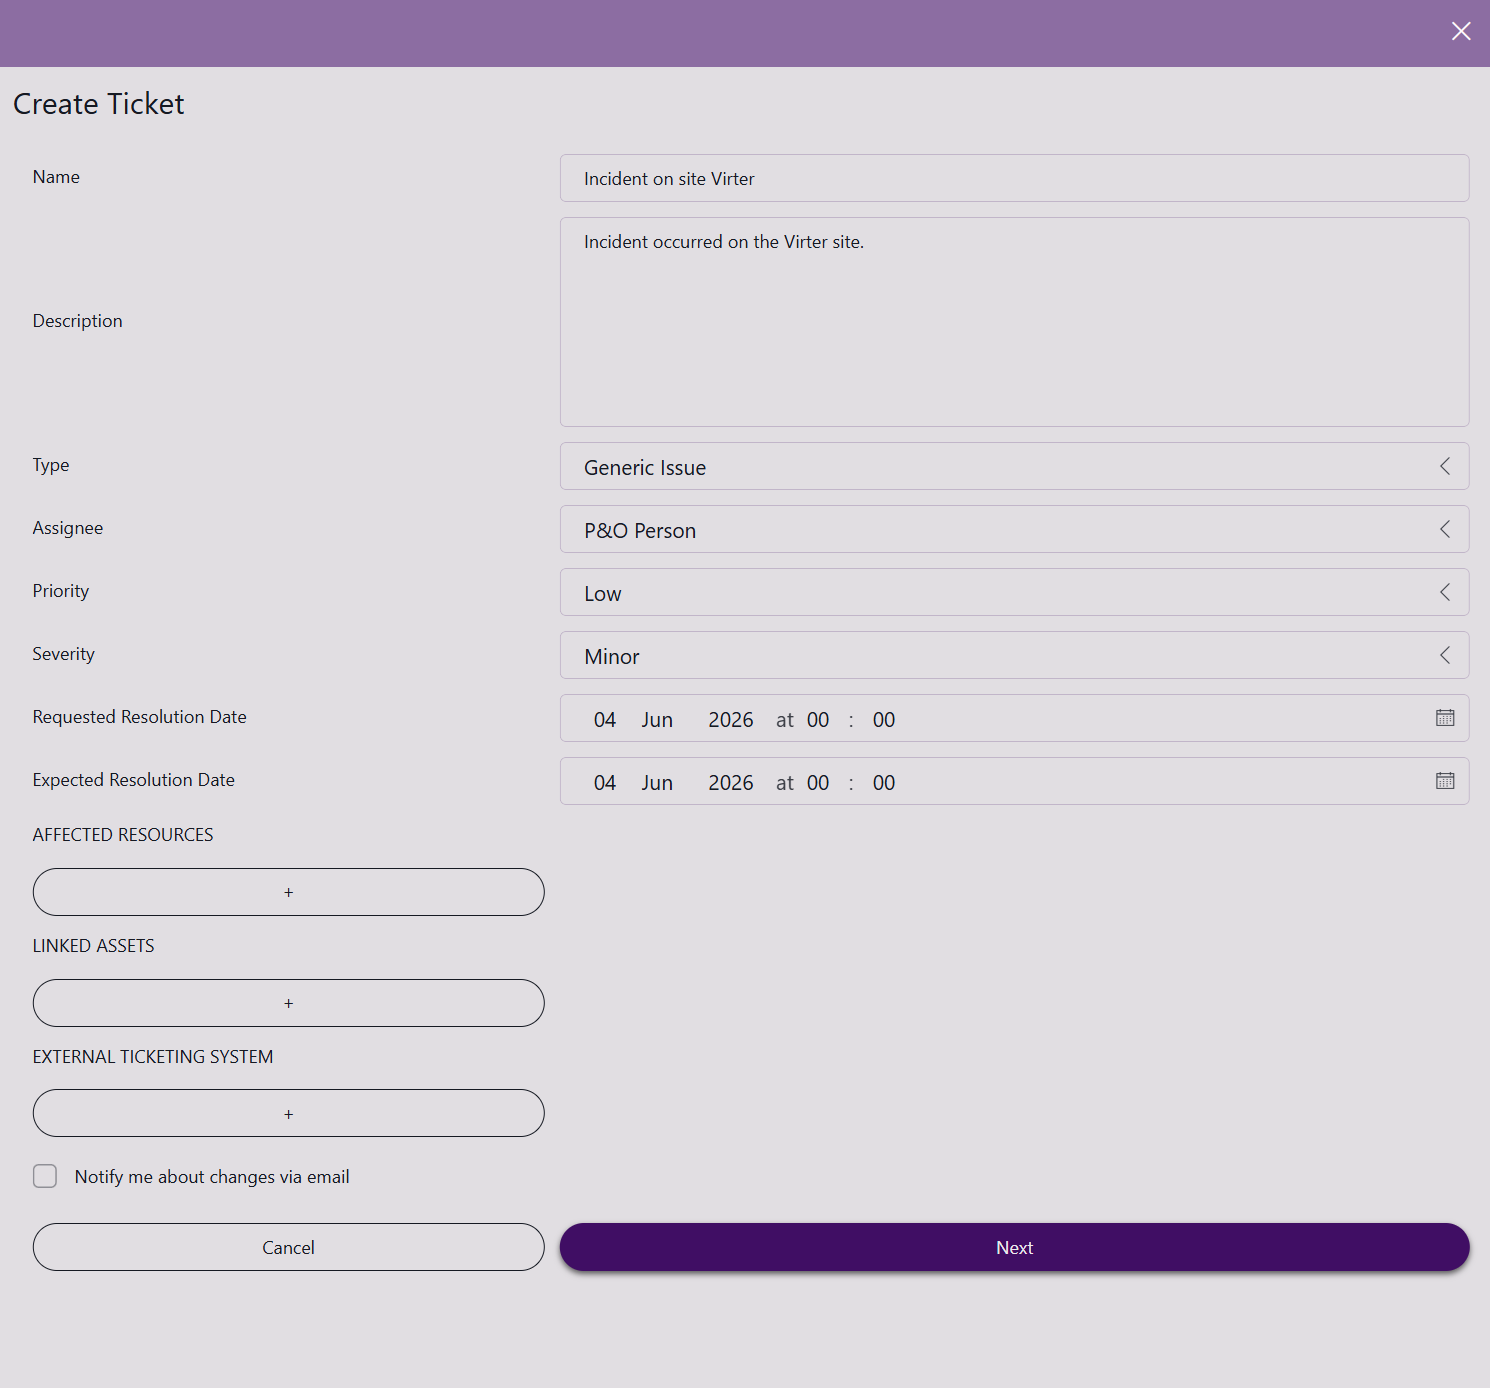Select hour 00 in Expected Resolution Date
Screen dimensions: 1490x1388
coord(818,783)
